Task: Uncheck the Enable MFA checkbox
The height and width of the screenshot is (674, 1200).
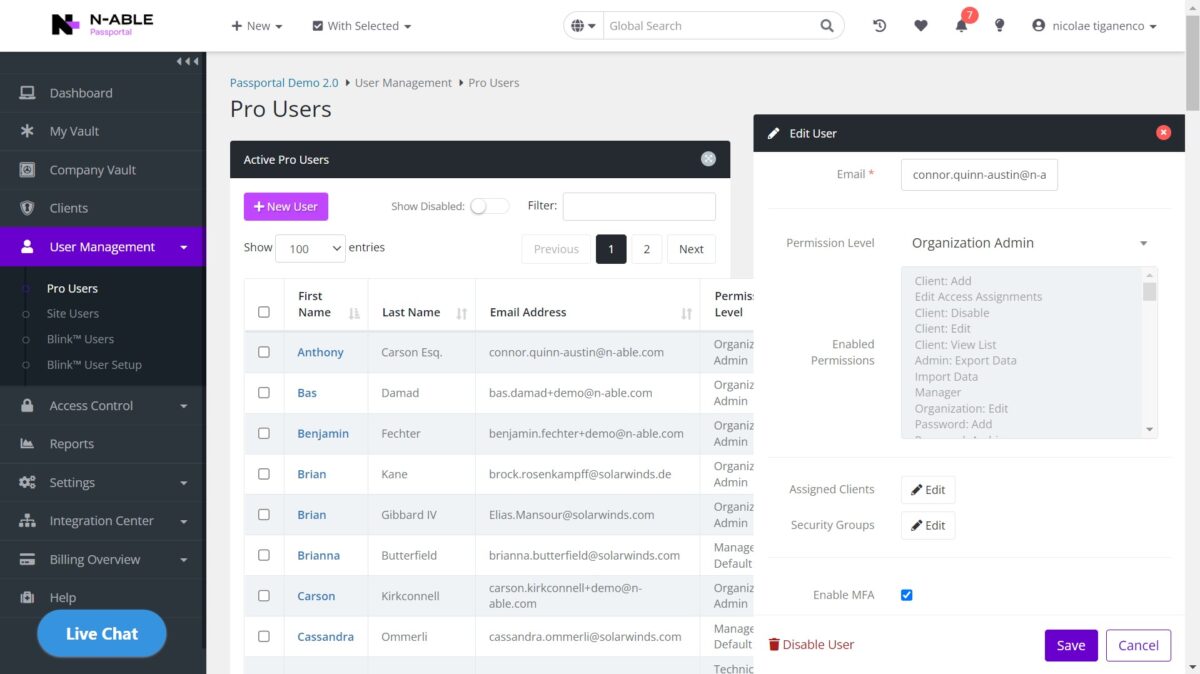Action: (907, 595)
